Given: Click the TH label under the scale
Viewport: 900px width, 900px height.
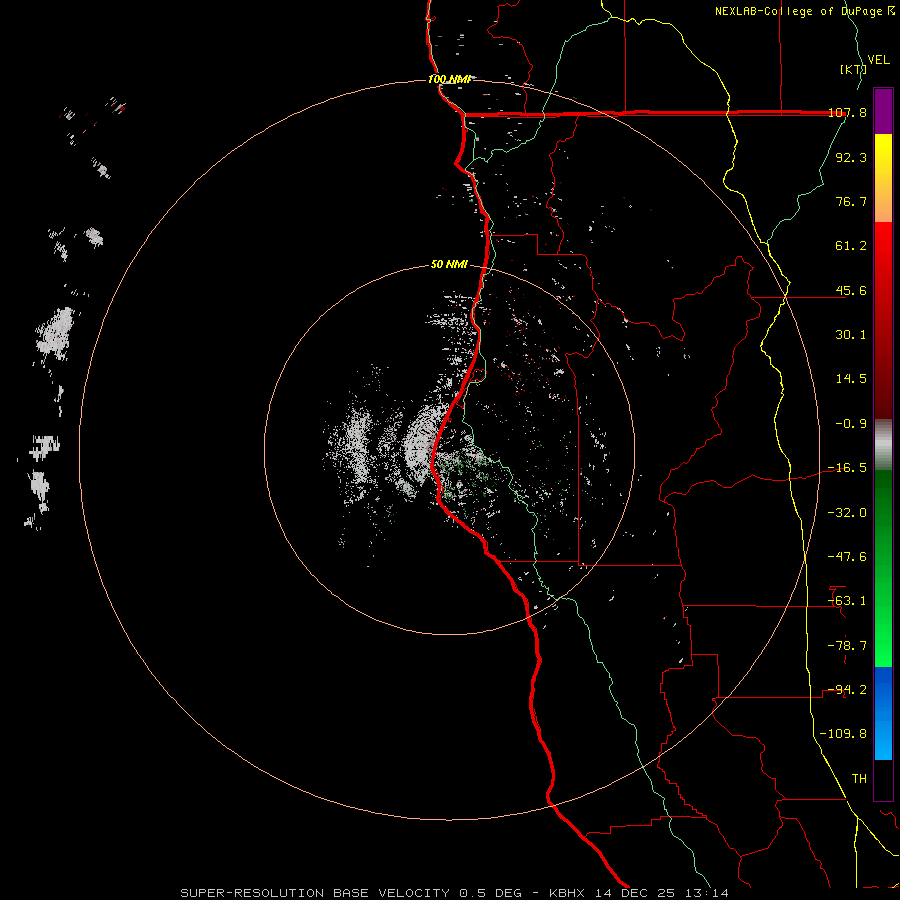Looking at the screenshot, I should (859, 779).
